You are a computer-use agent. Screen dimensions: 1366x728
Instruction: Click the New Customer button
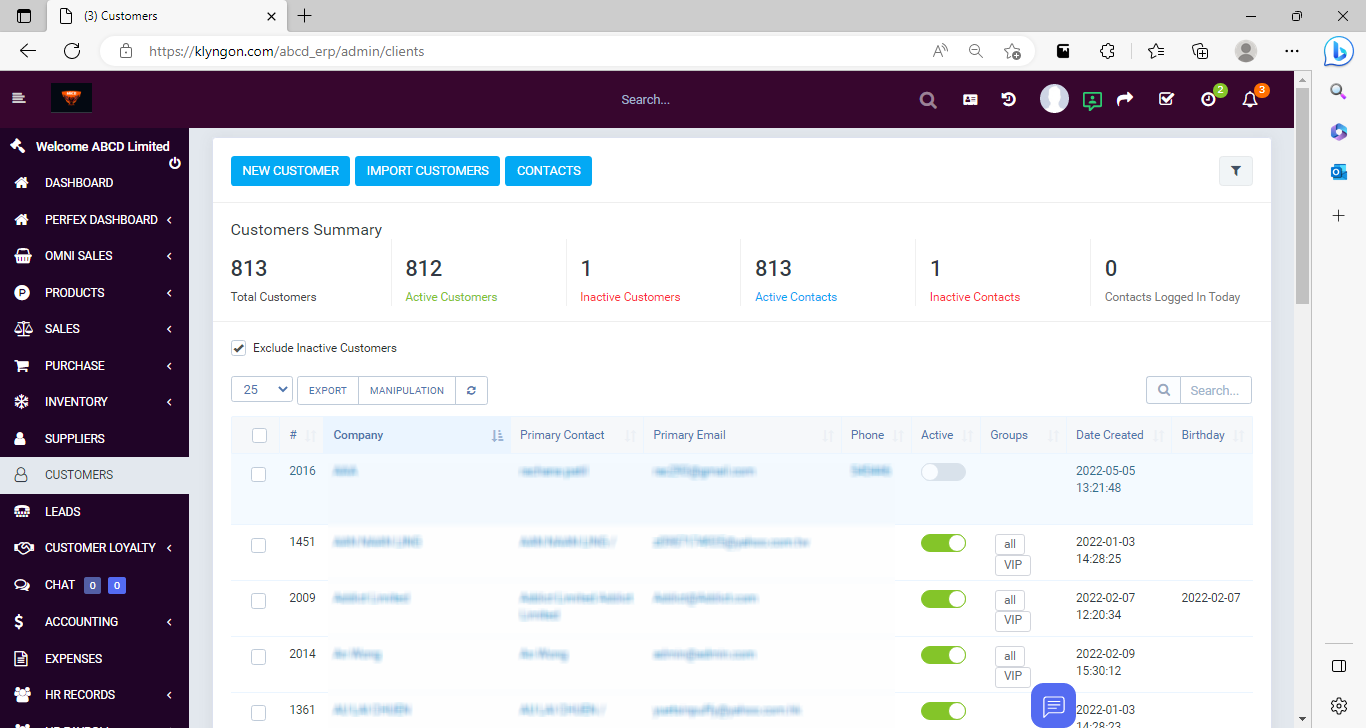point(290,171)
